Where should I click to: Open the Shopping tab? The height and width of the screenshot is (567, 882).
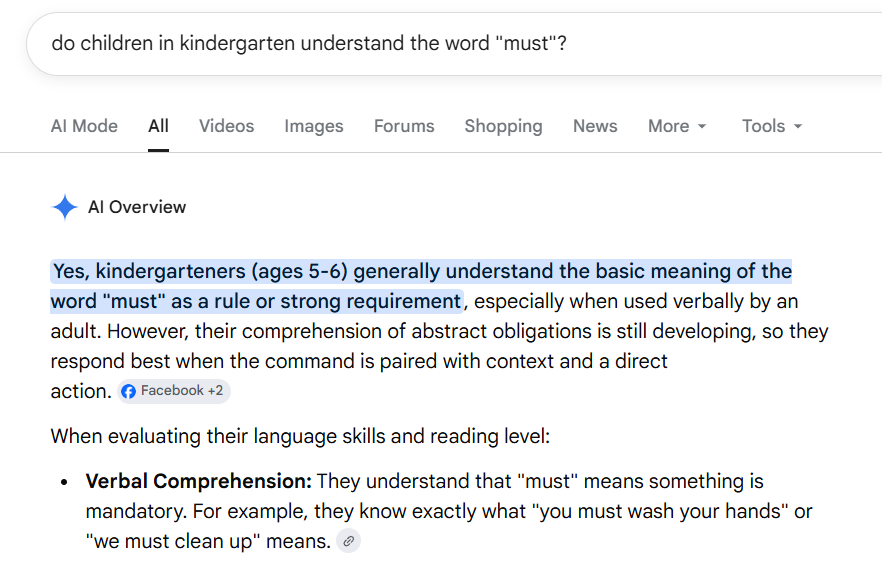coord(503,126)
